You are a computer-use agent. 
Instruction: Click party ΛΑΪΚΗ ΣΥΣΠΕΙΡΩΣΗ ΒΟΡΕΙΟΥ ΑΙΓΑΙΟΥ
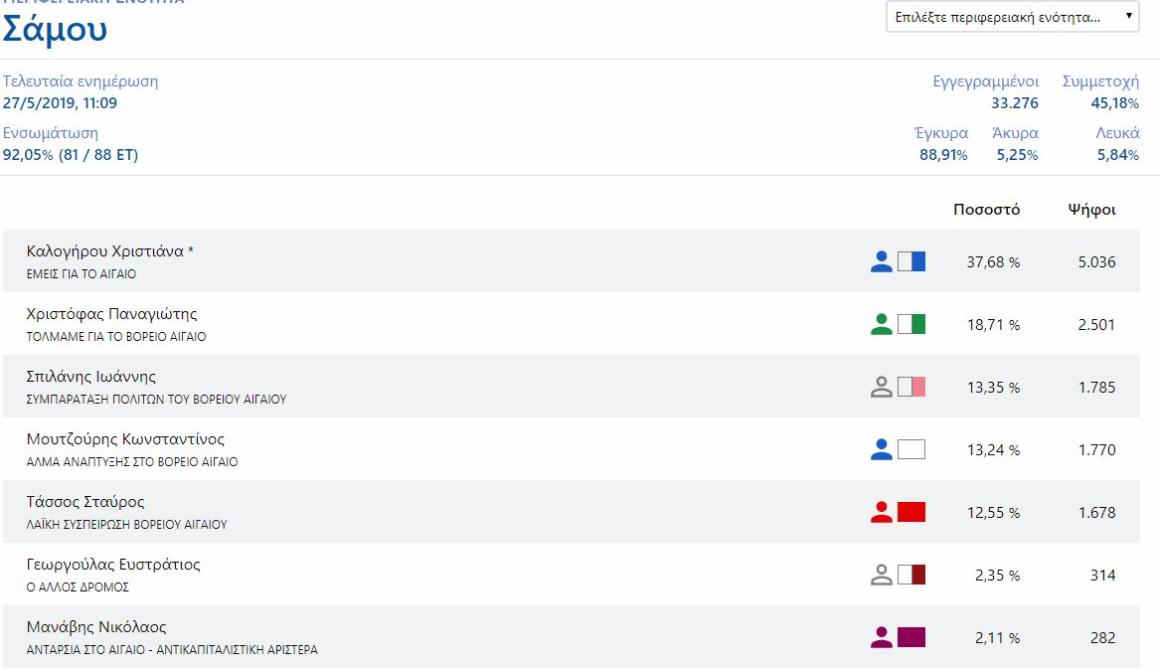[127, 524]
